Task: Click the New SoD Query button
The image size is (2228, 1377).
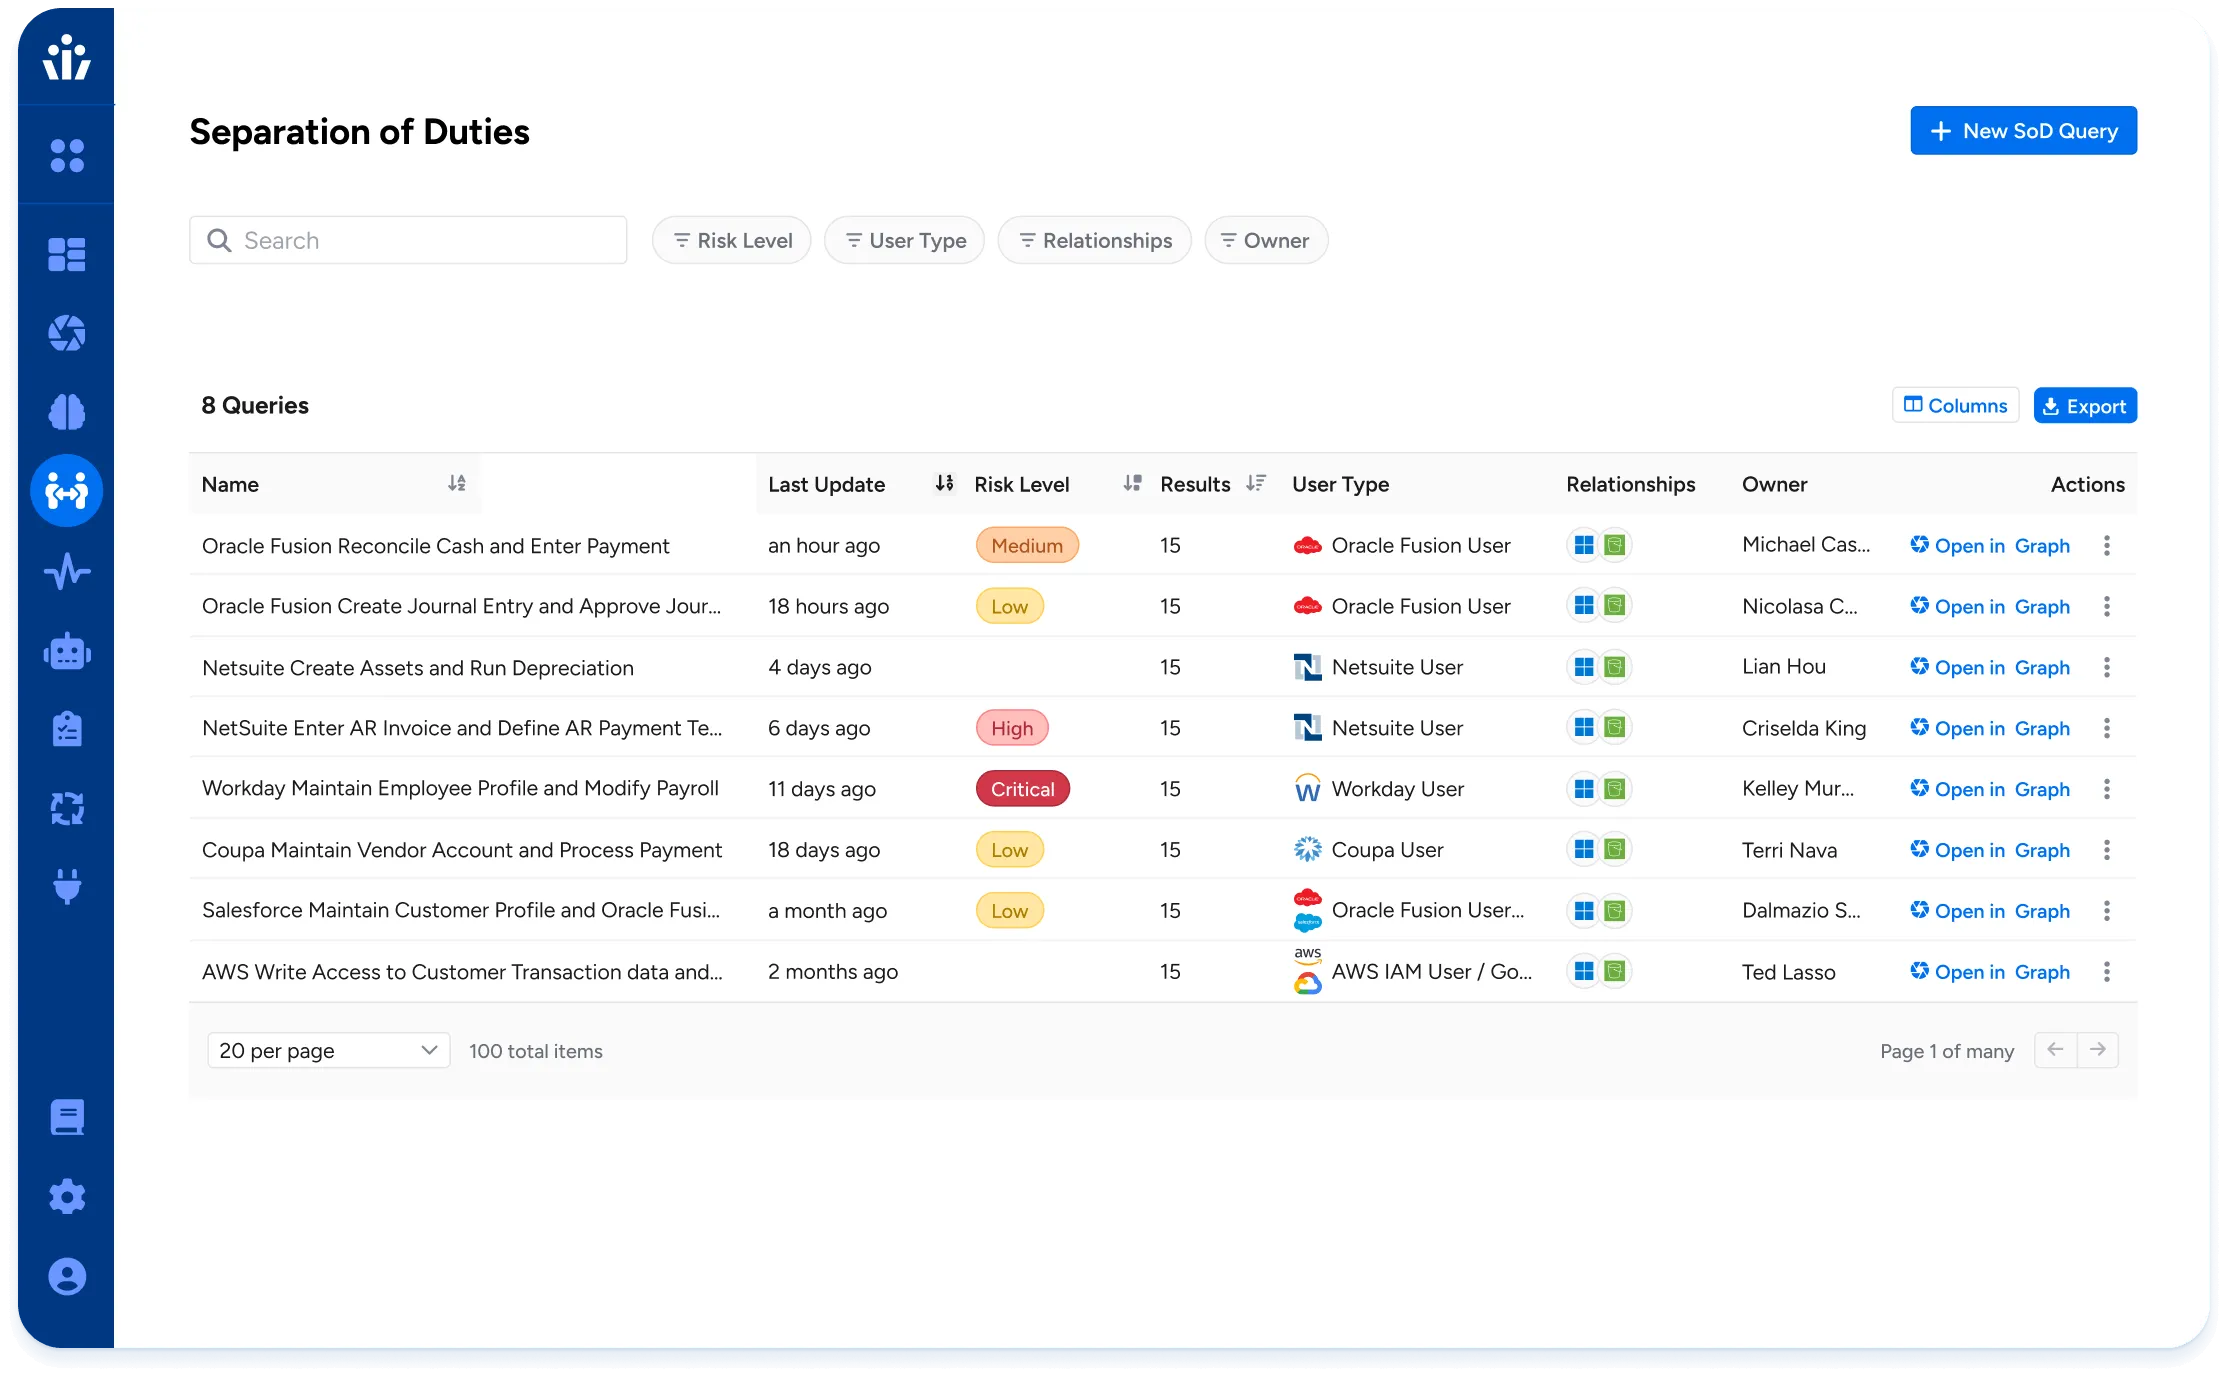Action: (2023, 131)
